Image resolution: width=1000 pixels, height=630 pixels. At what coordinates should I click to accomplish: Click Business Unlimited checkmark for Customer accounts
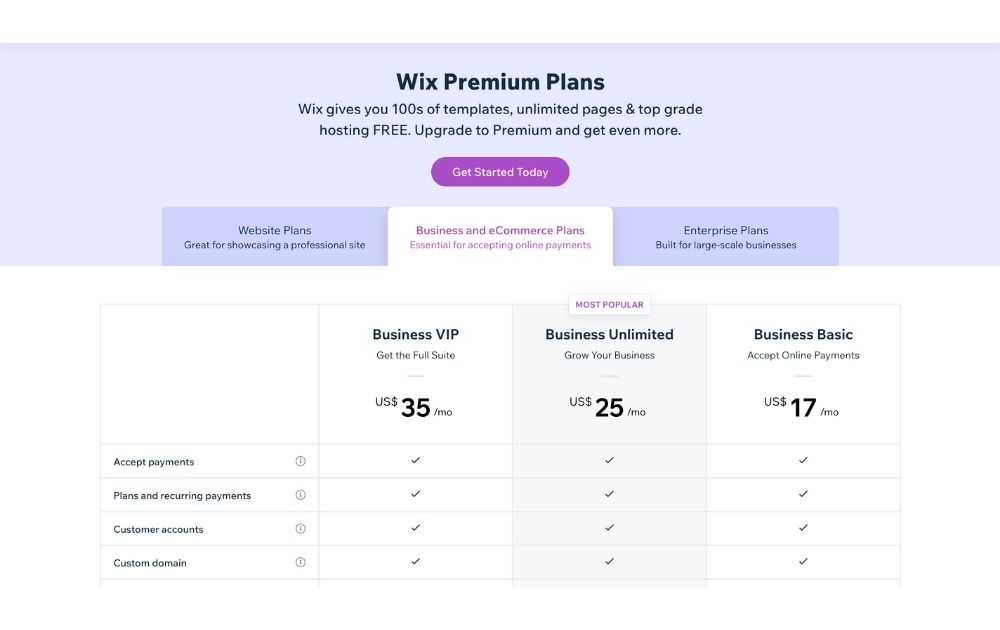(609, 527)
